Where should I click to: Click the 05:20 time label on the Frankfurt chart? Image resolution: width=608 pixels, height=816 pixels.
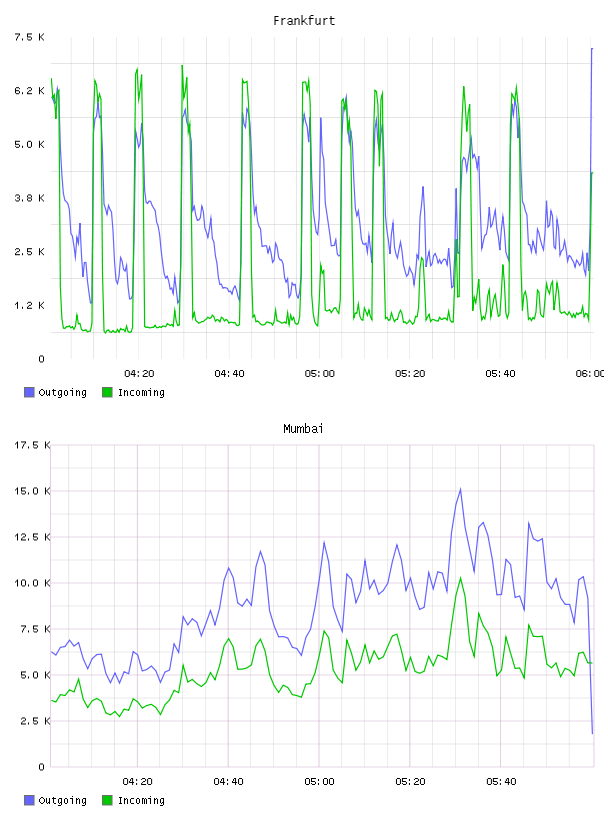410,373
